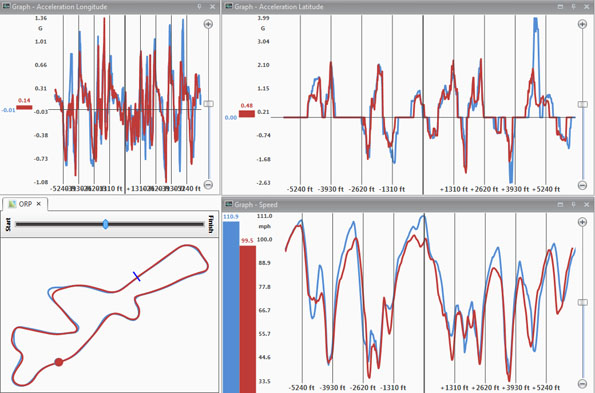The image size is (595, 393).
Task: Click the Speed graph panel icon
Action: pos(228,204)
